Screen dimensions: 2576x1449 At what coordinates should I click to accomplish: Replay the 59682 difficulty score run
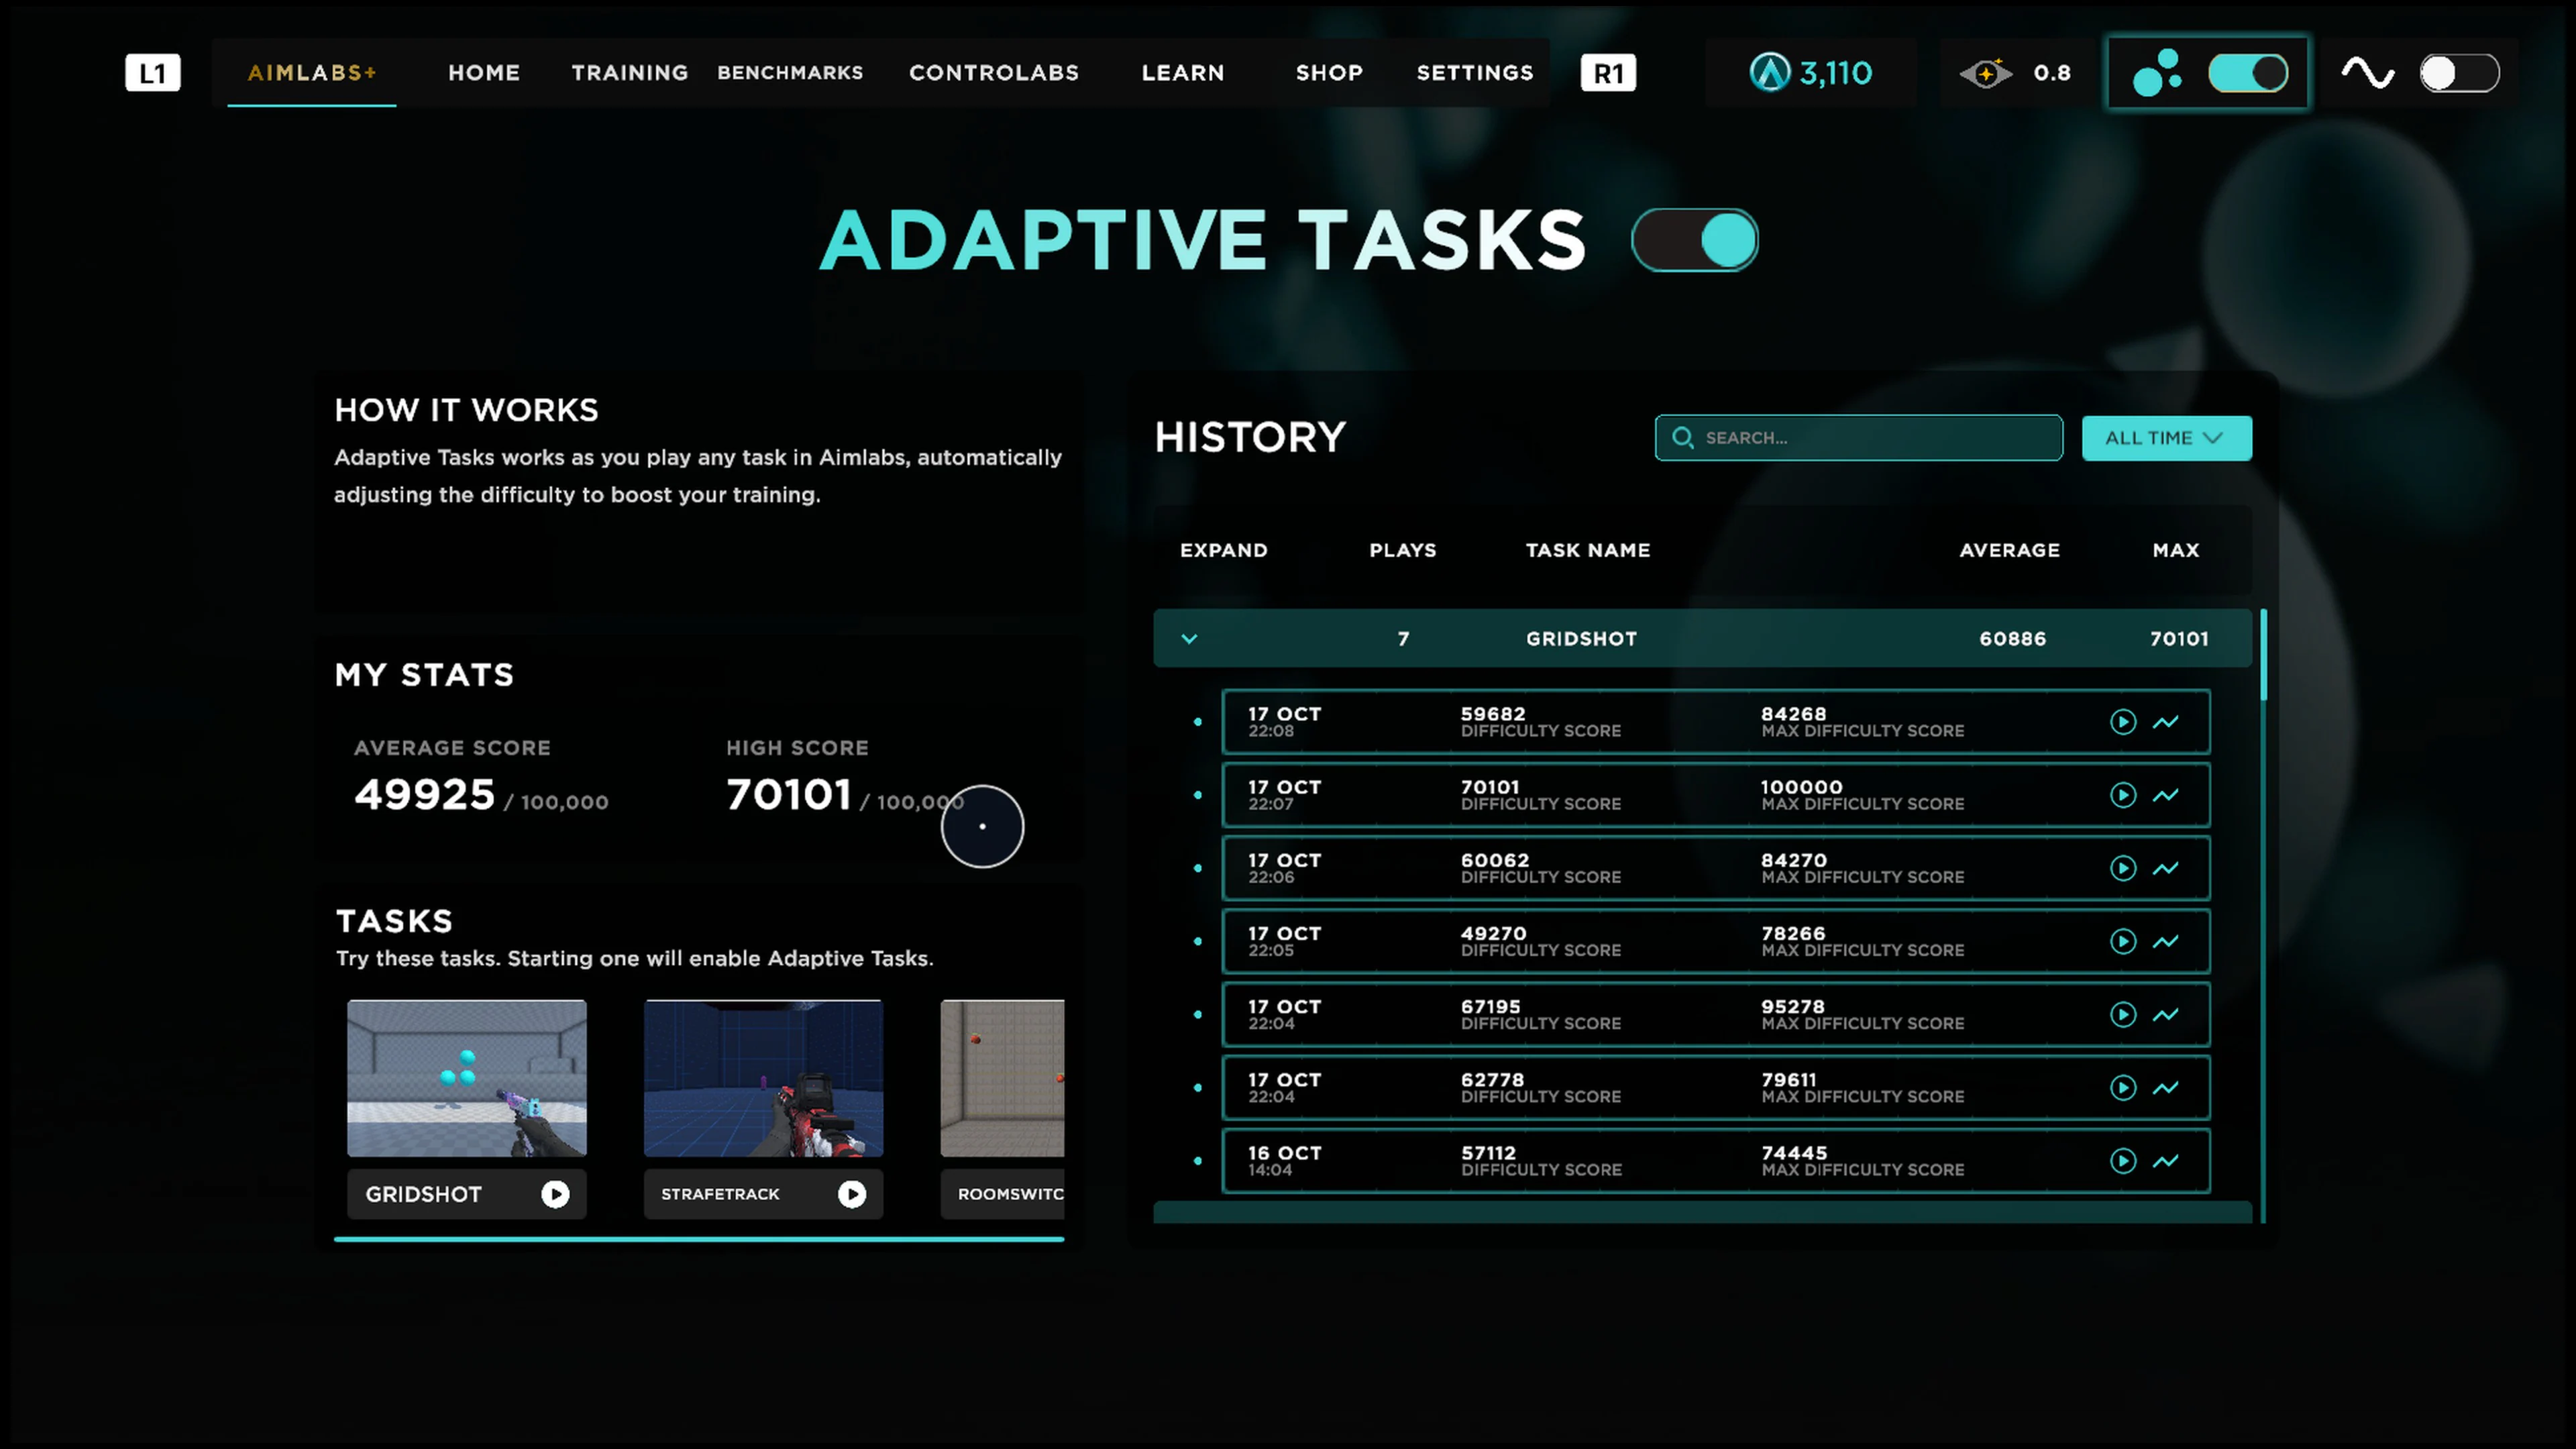pyautogui.click(x=2123, y=722)
